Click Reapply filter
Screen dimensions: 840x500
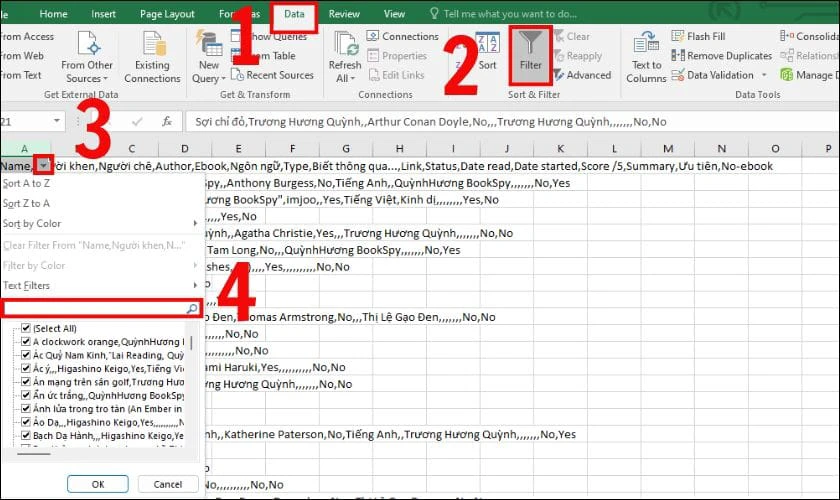(x=578, y=56)
